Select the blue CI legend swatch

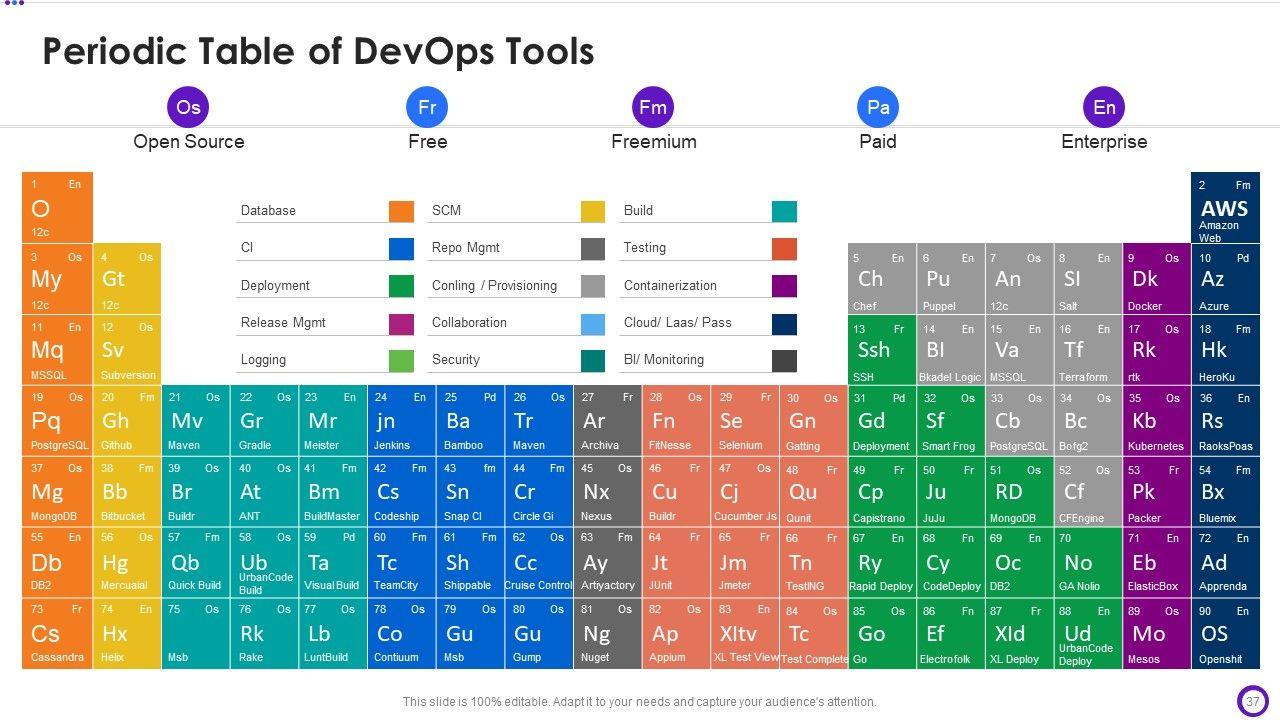401,248
